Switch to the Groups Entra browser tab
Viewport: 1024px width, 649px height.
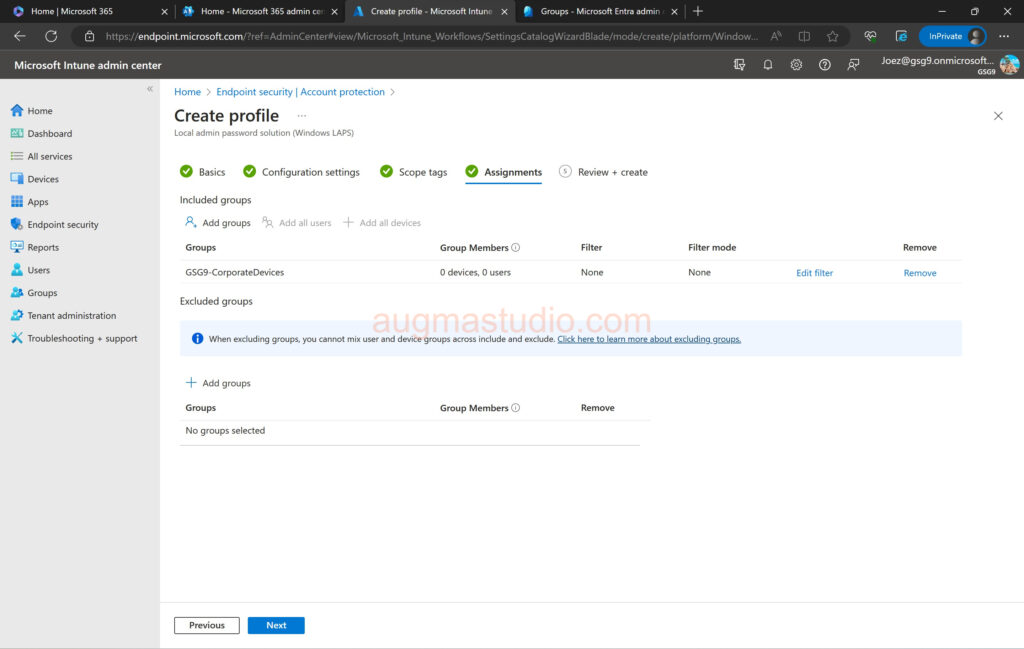click(x=590, y=11)
